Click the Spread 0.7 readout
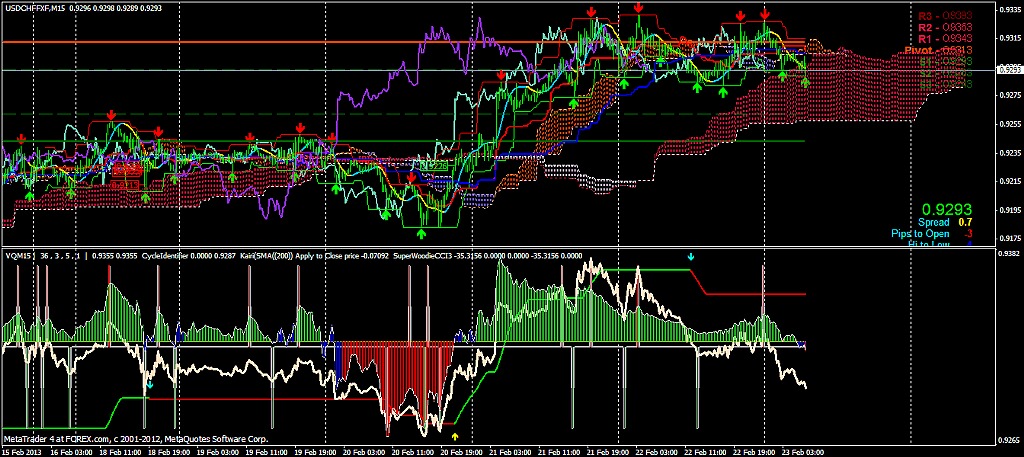 pyautogui.click(x=946, y=223)
